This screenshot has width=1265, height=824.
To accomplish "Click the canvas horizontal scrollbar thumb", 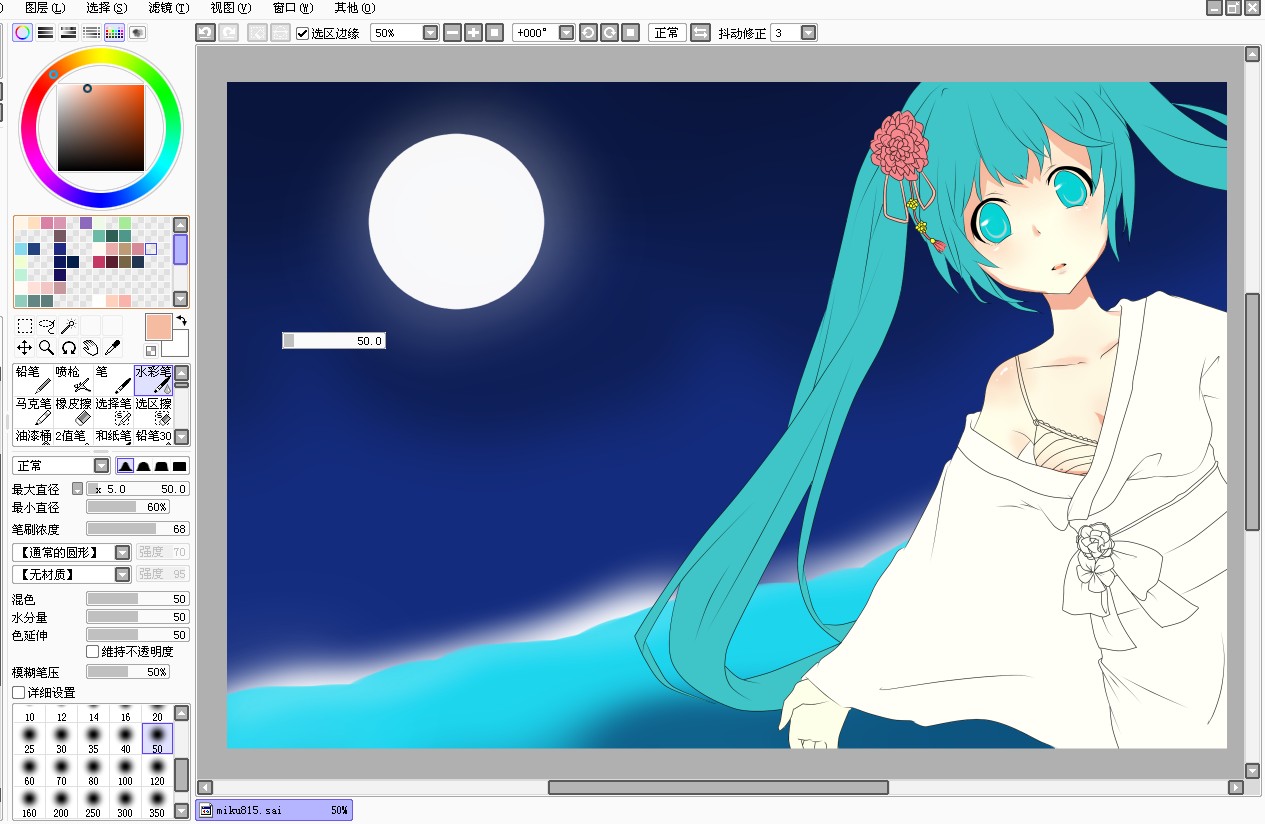I will point(718,788).
